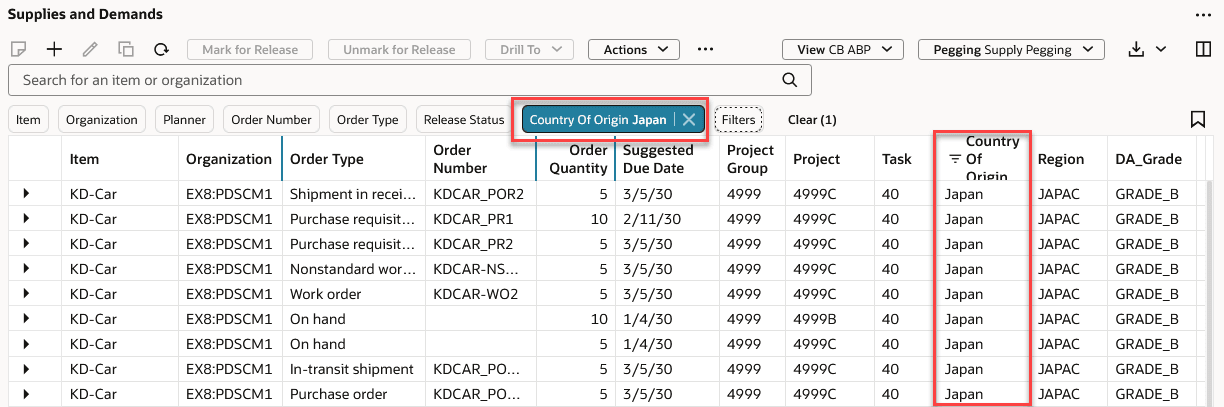Viewport: 1224px width, 407px height.
Task: Click the Item filter chip
Action: (x=28, y=120)
